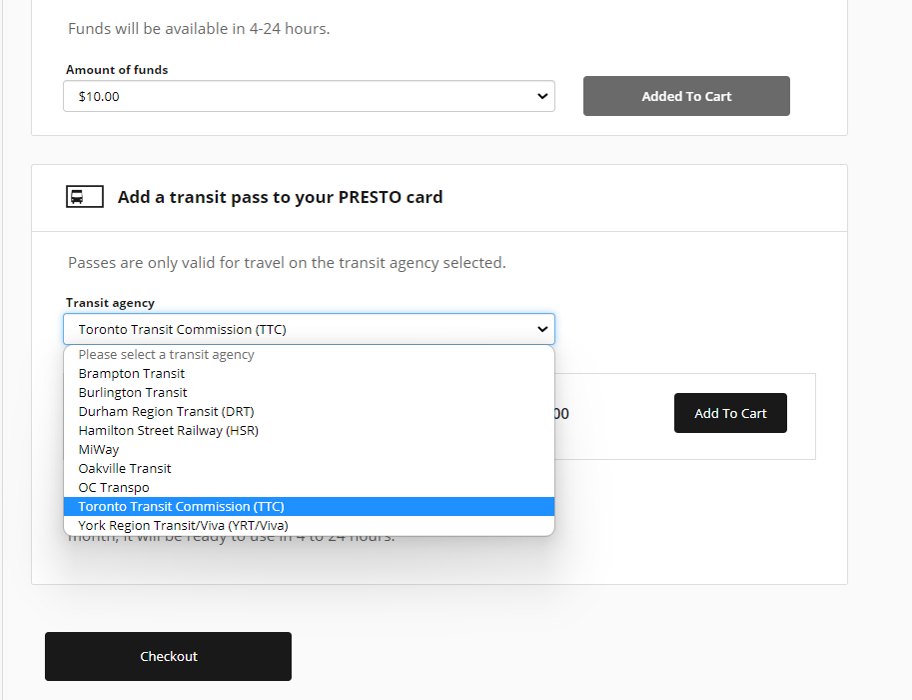912x700 pixels.
Task: Select highlighted Toronto Transit Commission (TTC) option
Action: click(309, 506)
